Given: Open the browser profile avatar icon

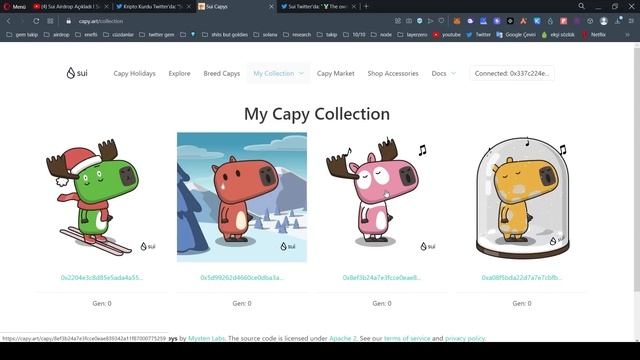Looking at the screenshot, I should 604,21.
